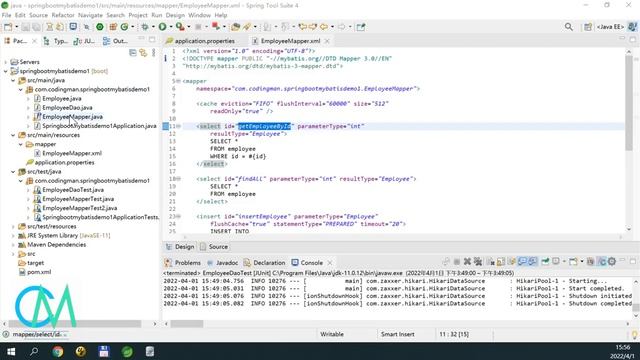This screenshot has height=360, width=640.
Task: Click the Package Explorer horizontal scrollbar
Action: click(x=75, y=324)
